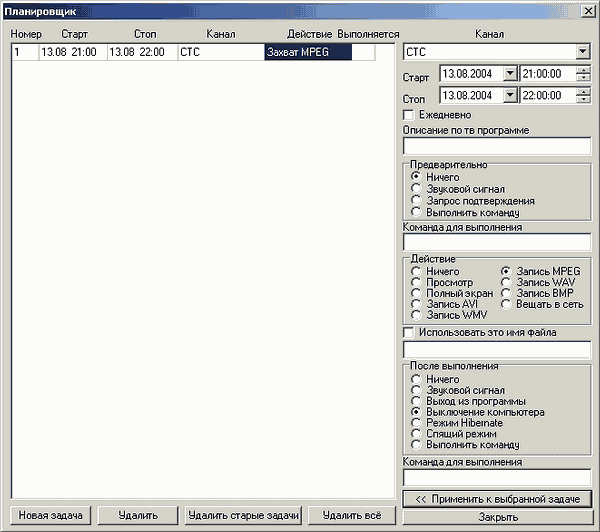Select Режим Hibernate after execution
This screenshot has width=600, height=532.
pyautogui.click(x=416, y=423)
